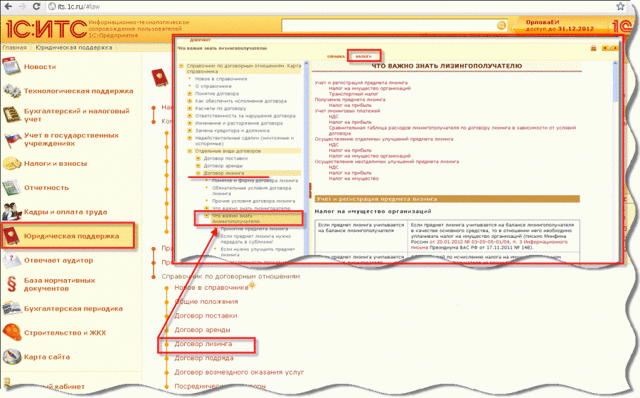This screenshot has height=398, width=640.
Task: Click the search magnifier icon in header
Action: 501,26
